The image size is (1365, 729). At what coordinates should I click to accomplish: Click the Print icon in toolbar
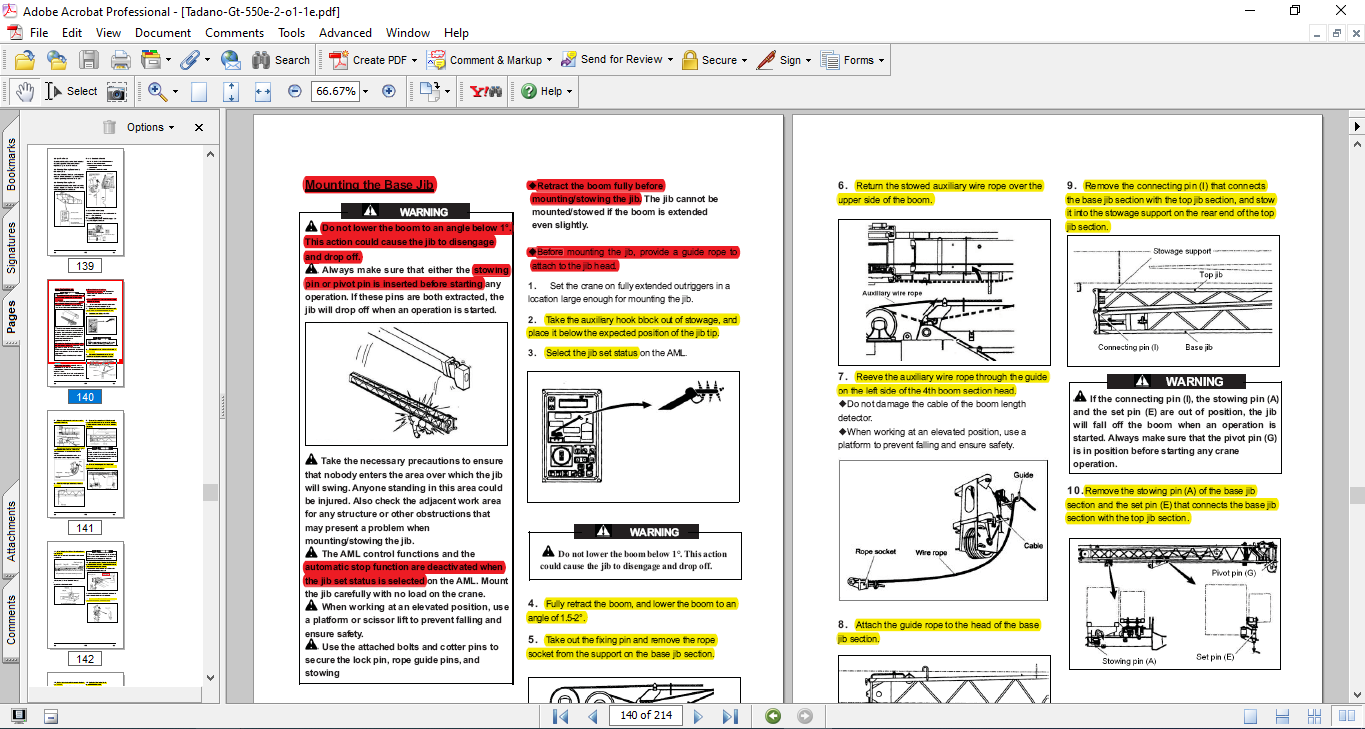click(121, 60)
